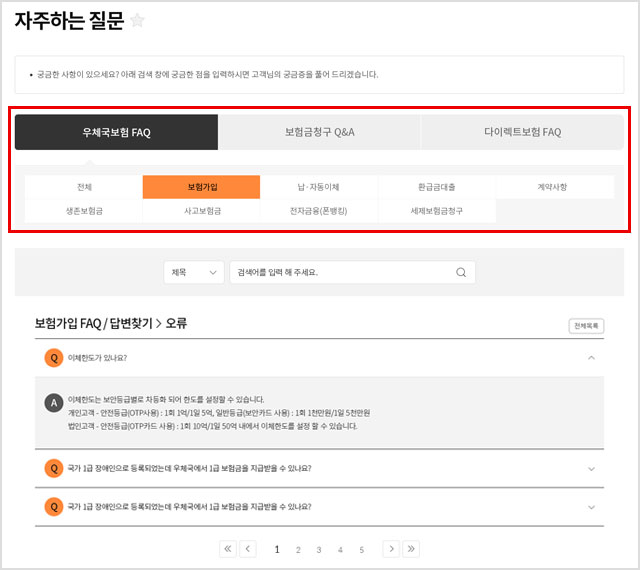Switch to 다이렉트보험 FAQ tab
Image resolution: width=640 pixels, height=570 pixels.
tap(522, 132)
